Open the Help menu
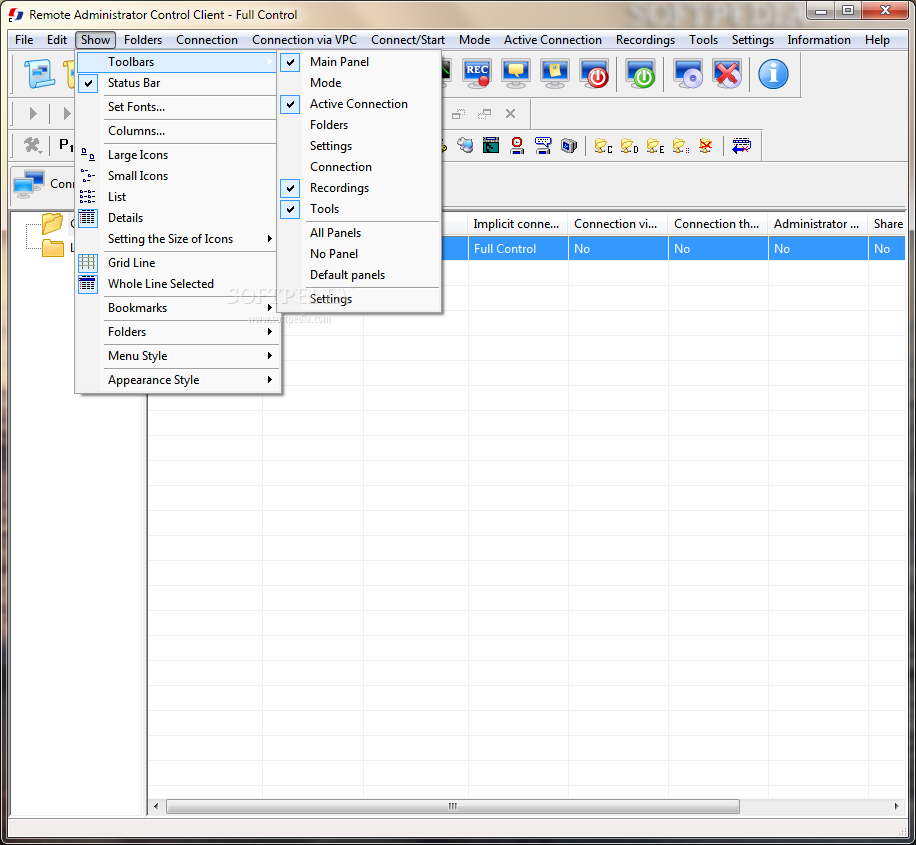This screenshot has width=916, height=845. click(x=877, y=40)
